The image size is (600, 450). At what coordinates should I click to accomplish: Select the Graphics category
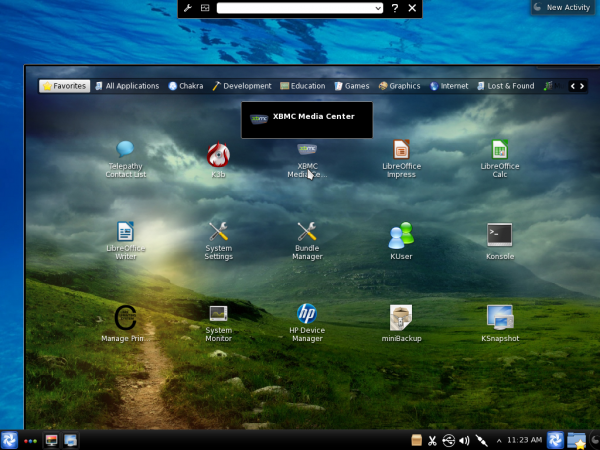[399, 86]
